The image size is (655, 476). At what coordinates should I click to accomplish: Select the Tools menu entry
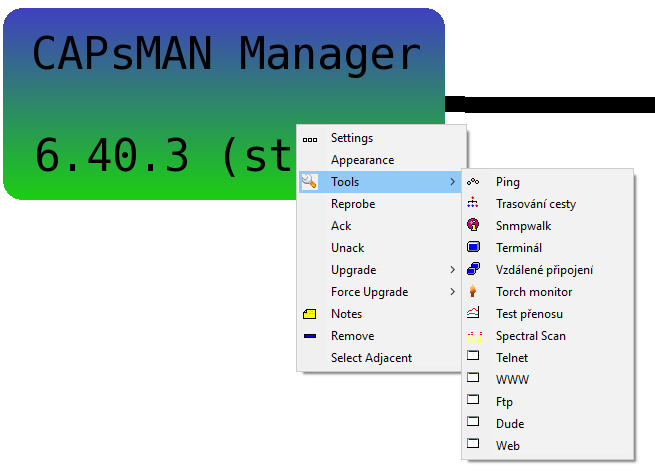[380, 182]
